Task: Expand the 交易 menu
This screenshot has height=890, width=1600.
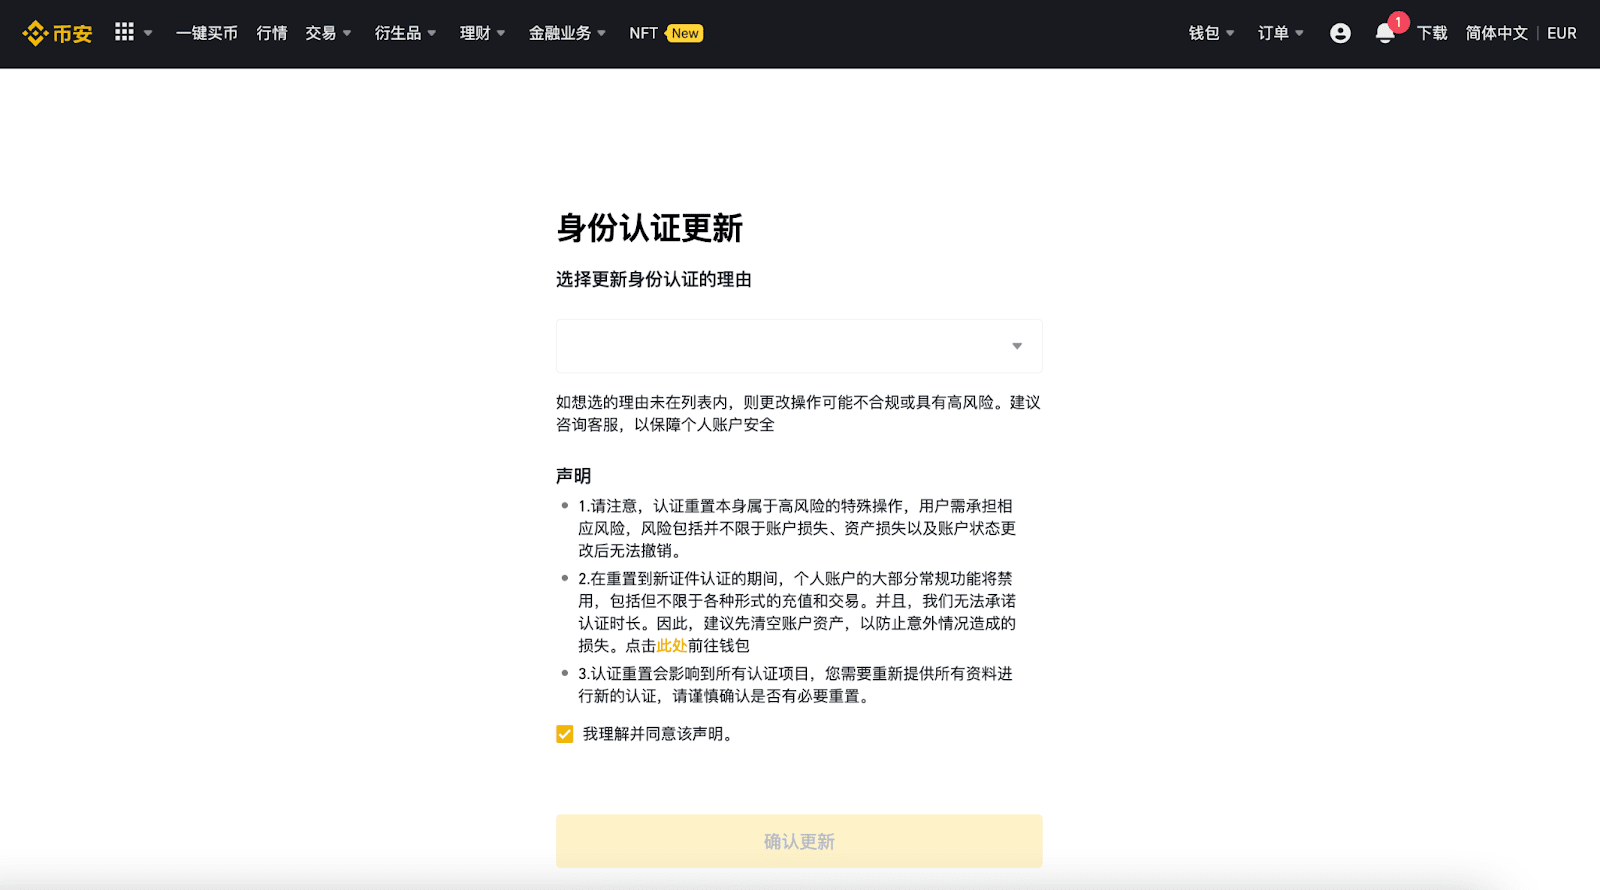Action: coord(328,33)
